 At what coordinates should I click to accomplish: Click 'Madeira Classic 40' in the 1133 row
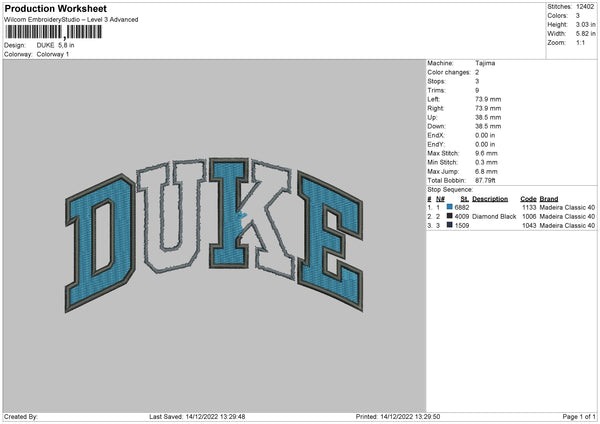click(x=567, y=207)
